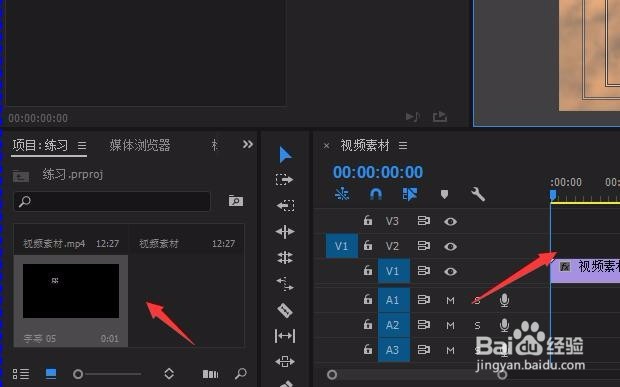
Task: Hide track V2 output with eye
Action: 450,247
